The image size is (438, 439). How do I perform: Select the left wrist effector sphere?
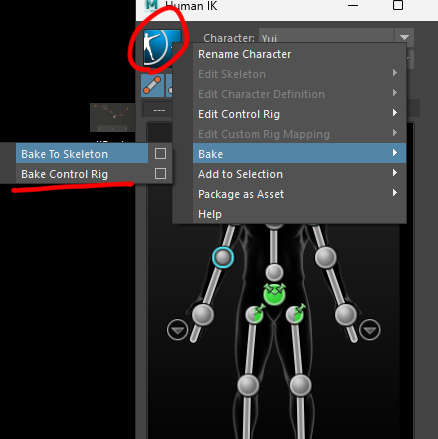346,315
